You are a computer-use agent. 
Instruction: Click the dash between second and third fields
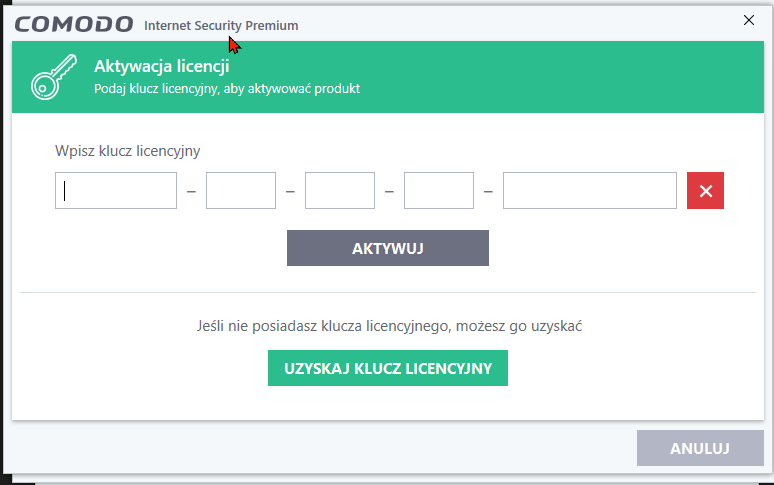[x=290, y=191]
